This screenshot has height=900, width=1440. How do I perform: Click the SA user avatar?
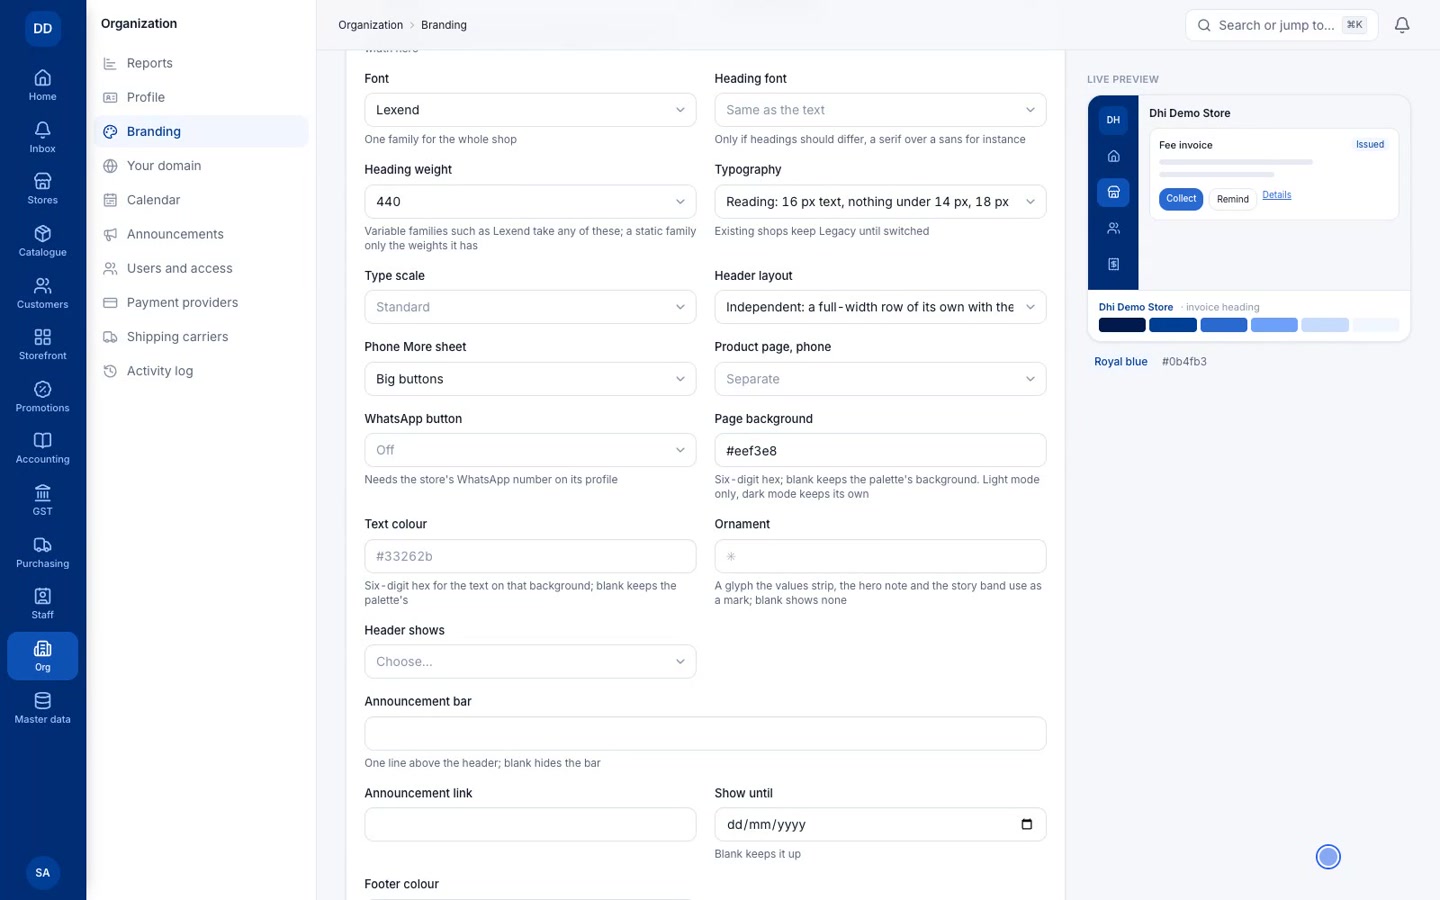point(42,873)
